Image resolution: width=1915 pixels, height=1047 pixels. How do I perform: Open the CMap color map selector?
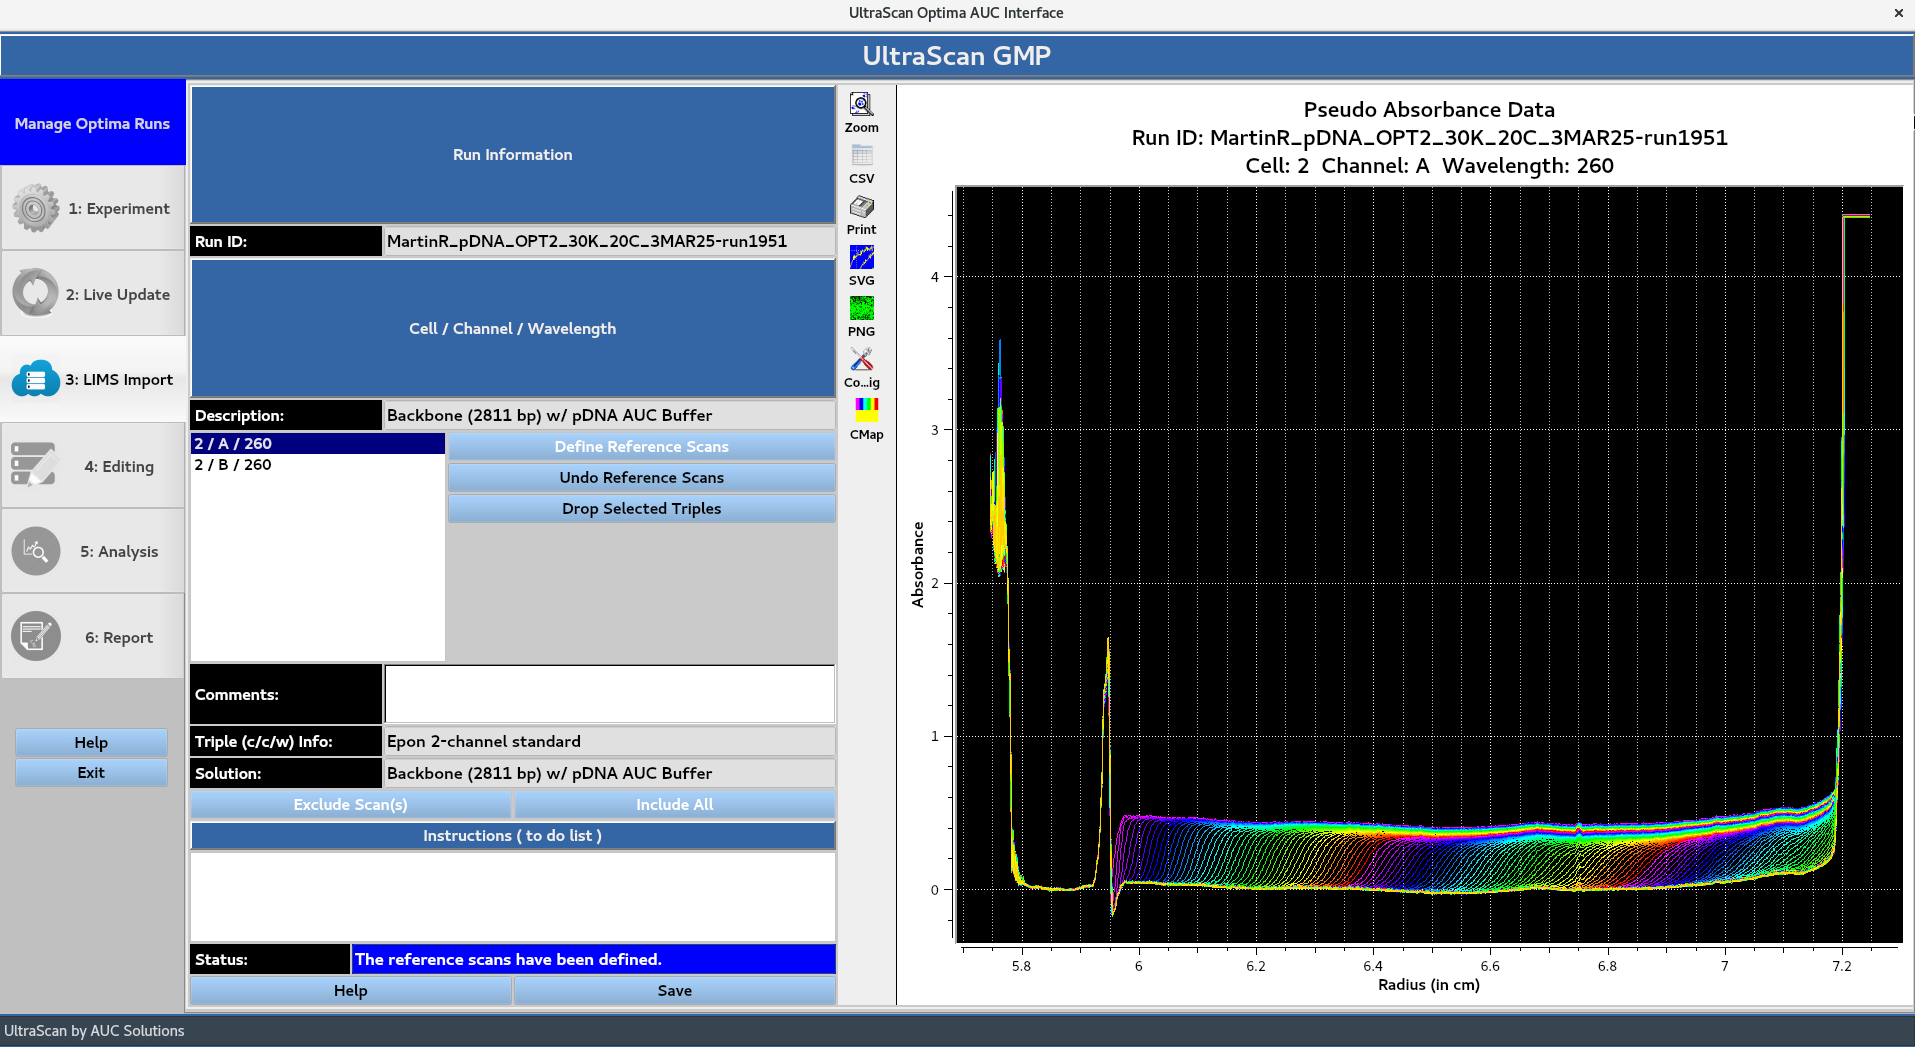tap(864, 408)
